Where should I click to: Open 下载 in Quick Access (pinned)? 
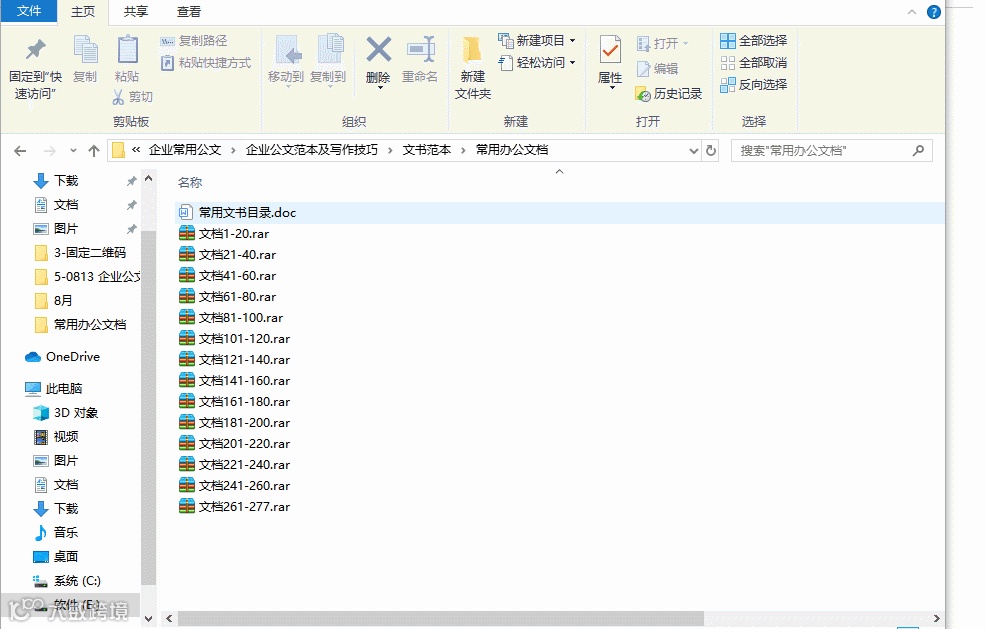coord(66,181)
